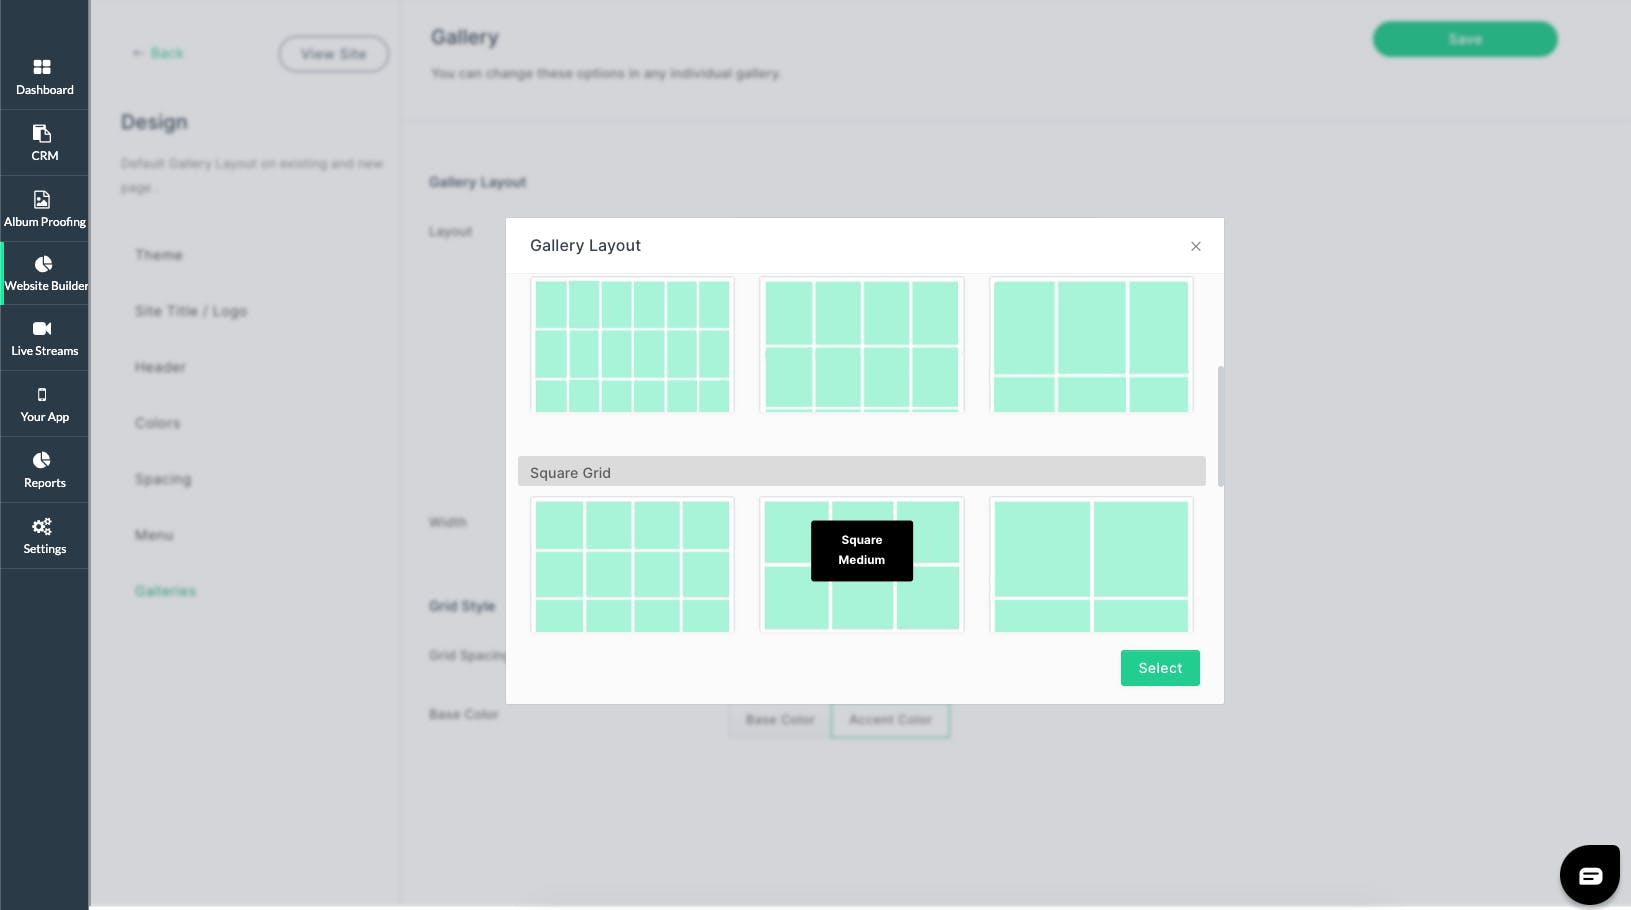The width and height of the screenshot is (1631, 910).
Task: Open the Colors design option
Action: (158, 423)
